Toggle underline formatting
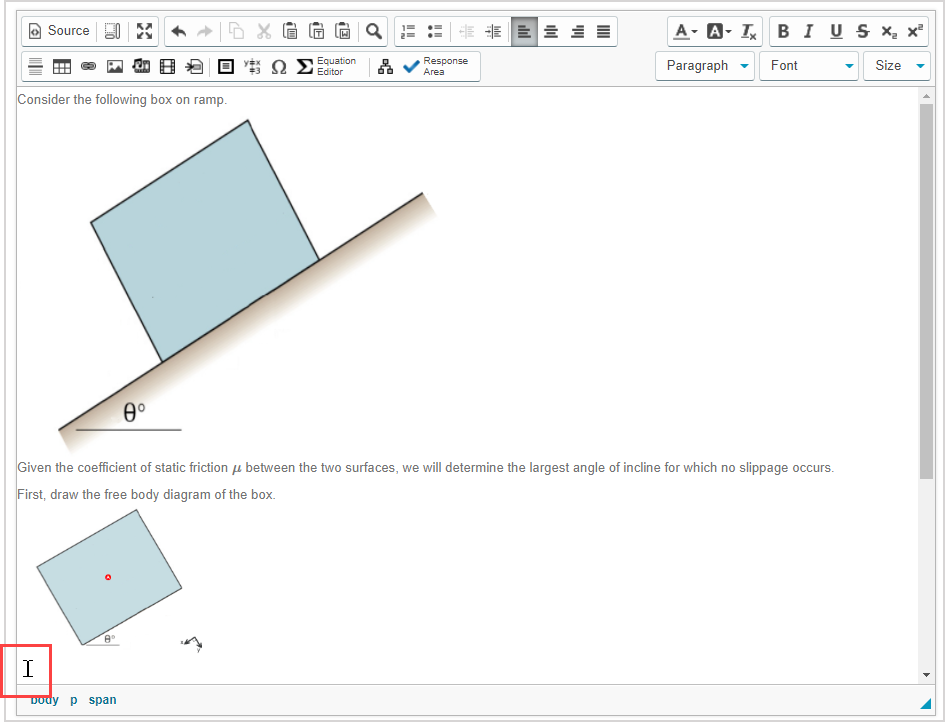This screenshot has height=722, width=945. pyautogui.click(x=836, y=31)
